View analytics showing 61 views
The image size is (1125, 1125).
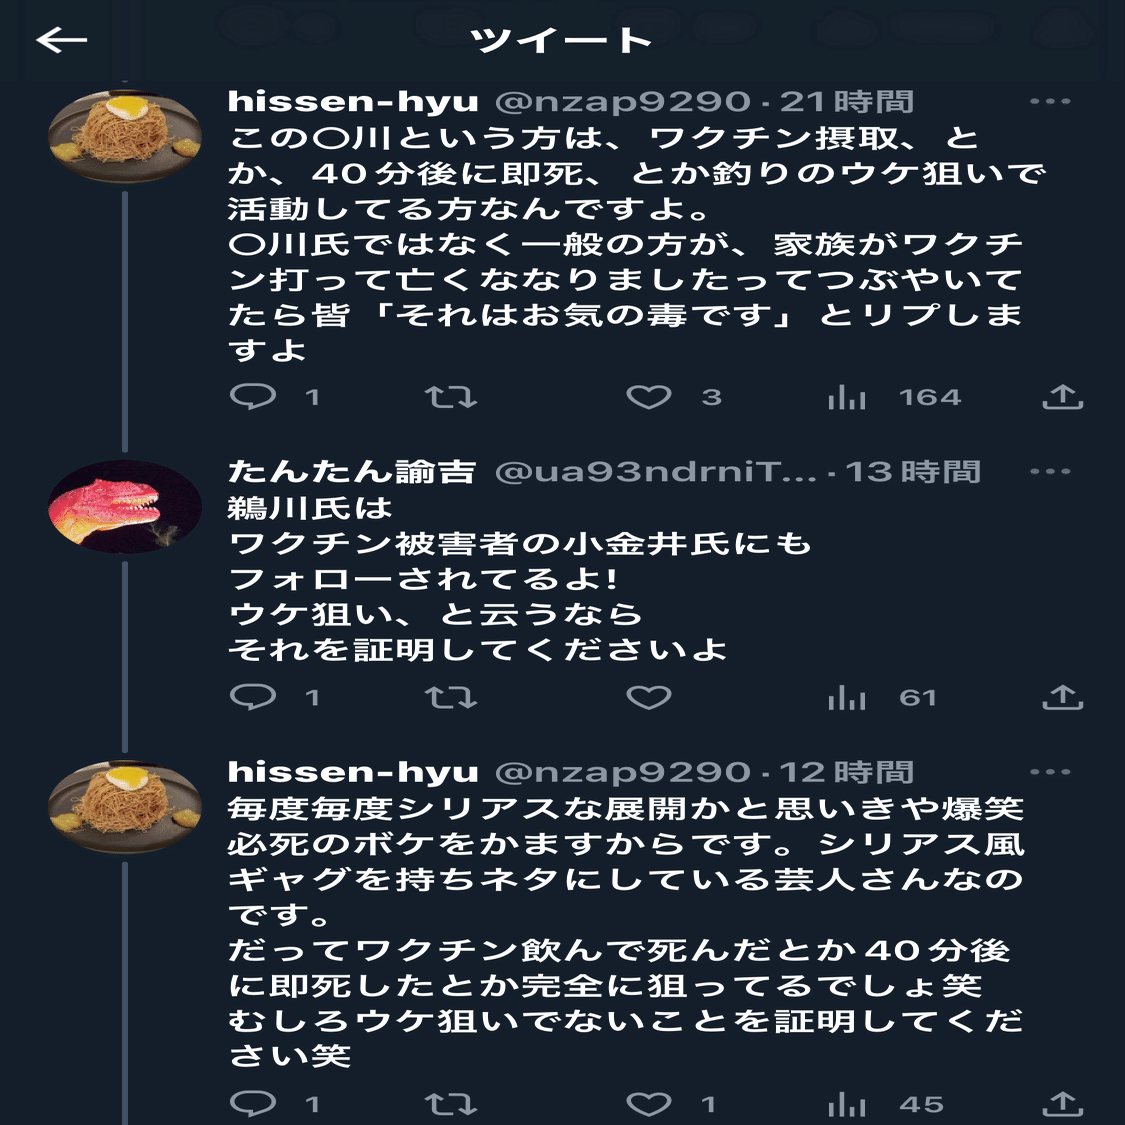coord(847,697)
